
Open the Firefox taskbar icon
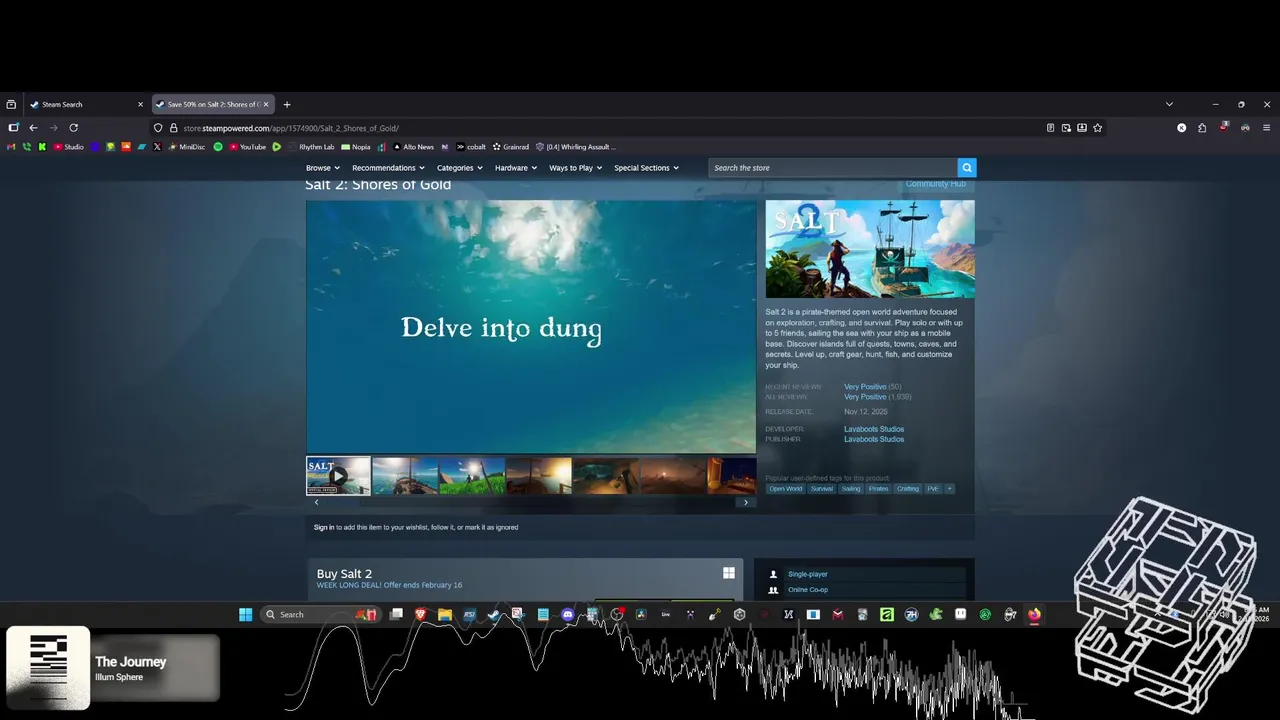pyautogui.click(x=1034, y=614)
